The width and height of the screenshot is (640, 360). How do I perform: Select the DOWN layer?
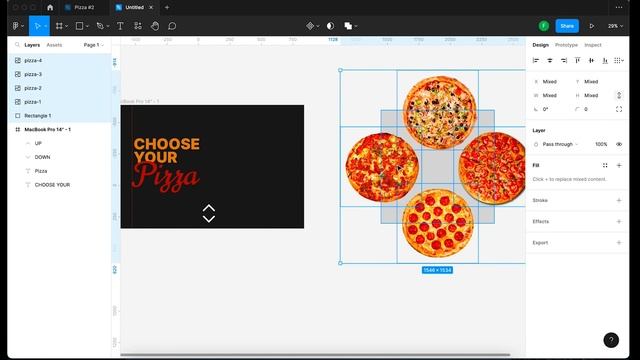(60, 157)
